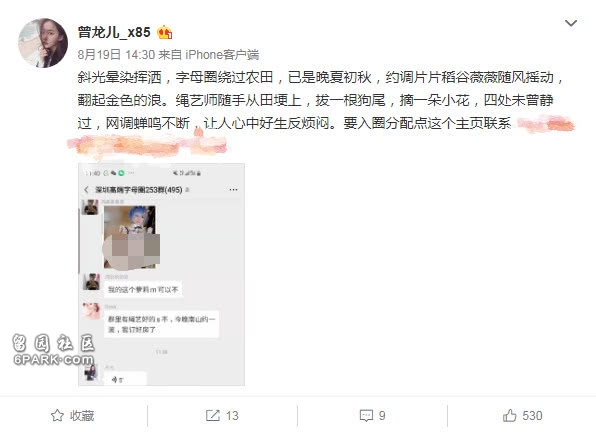Click the star favorite icon
The image size is (596, 432).
click(x=57, y=415)
